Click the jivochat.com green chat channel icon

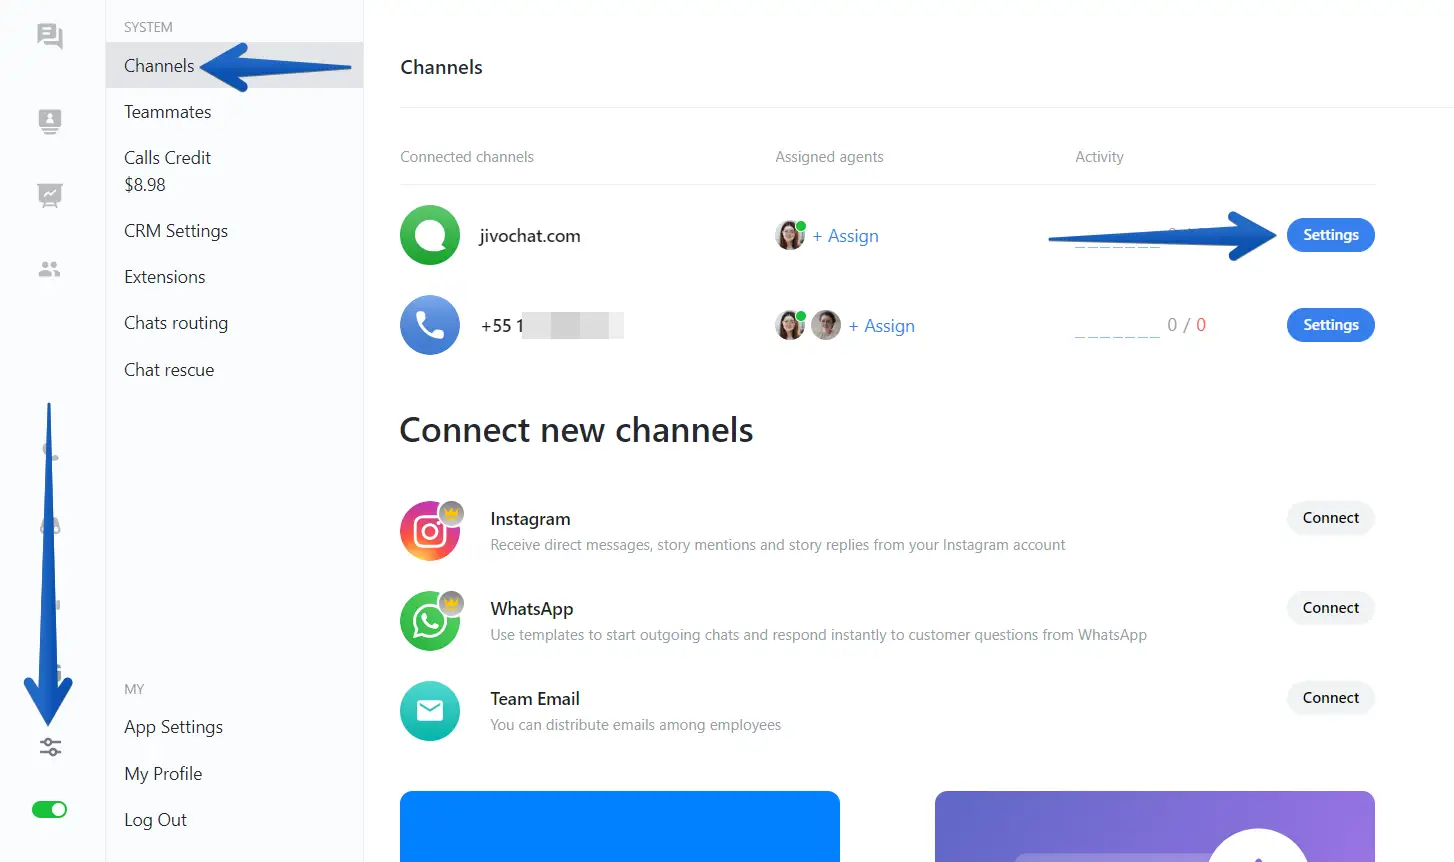[430, 235]
